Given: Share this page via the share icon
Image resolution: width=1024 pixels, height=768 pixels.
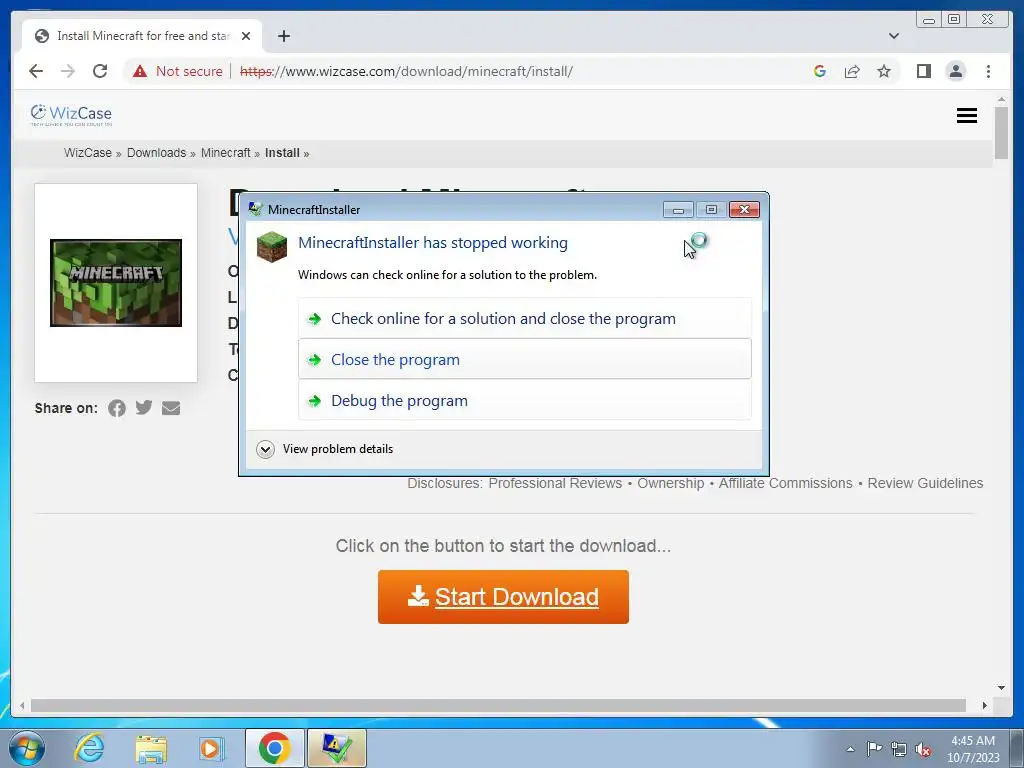Looking at the screenshot, I should 852,71.
